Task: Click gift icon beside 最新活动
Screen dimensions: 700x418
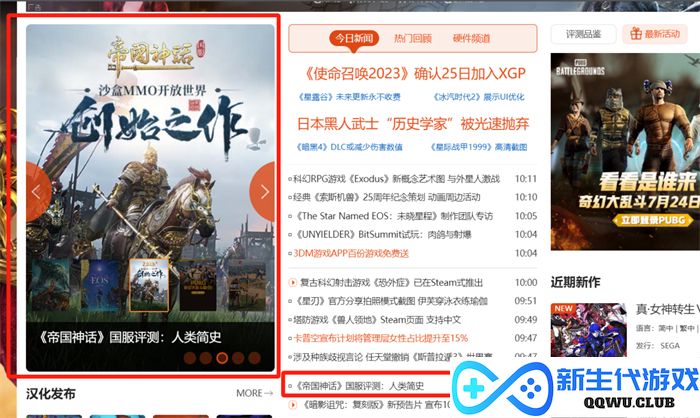Action: (636, 33)
